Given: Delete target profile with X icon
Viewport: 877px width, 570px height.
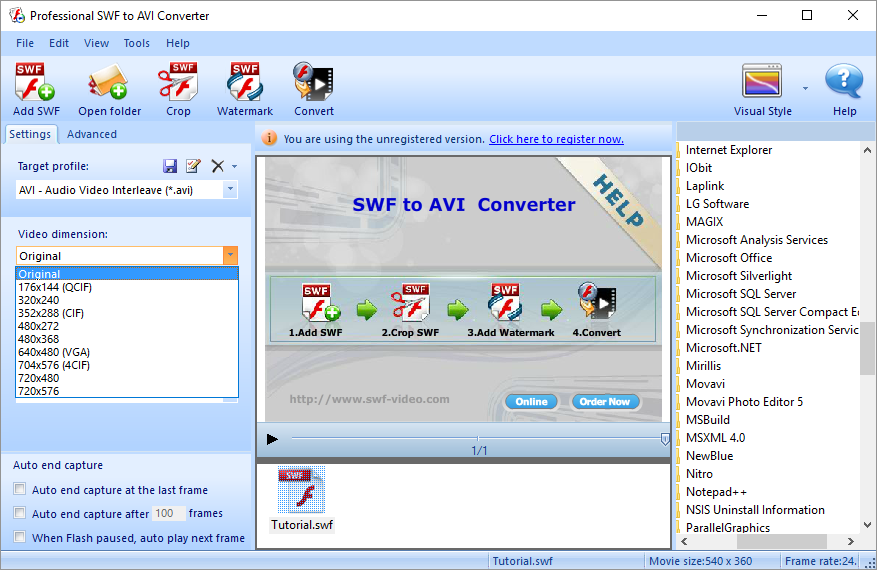Looking at the screenshot, I should pos(218,166).
